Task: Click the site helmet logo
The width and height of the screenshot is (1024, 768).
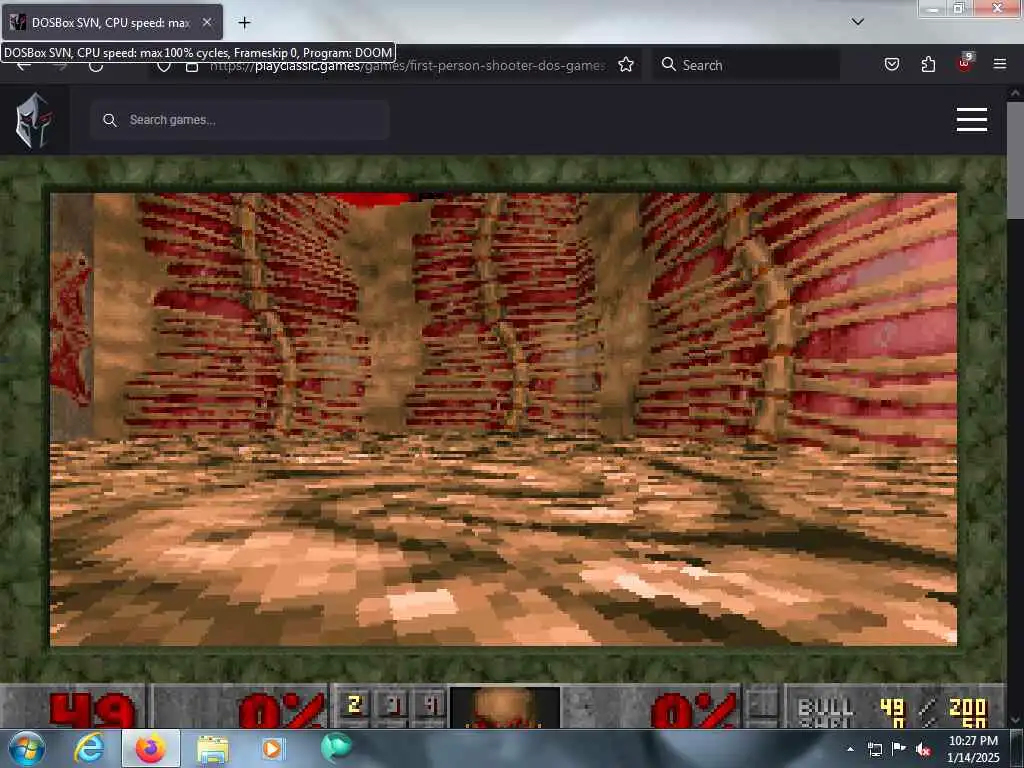Action: point(34,120)
